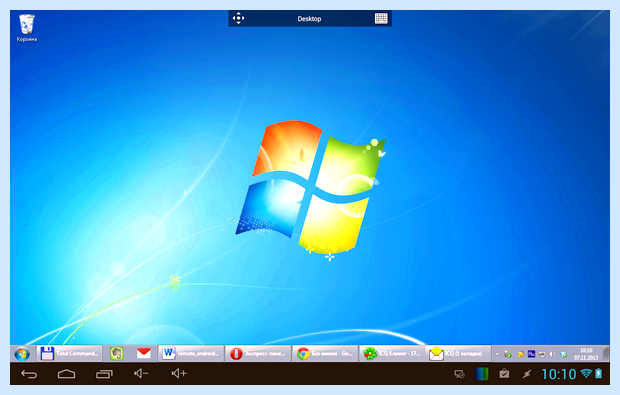This screenshot has height=395, width=620.
Task: Tap Android volume down button
Action: point(141,373)
